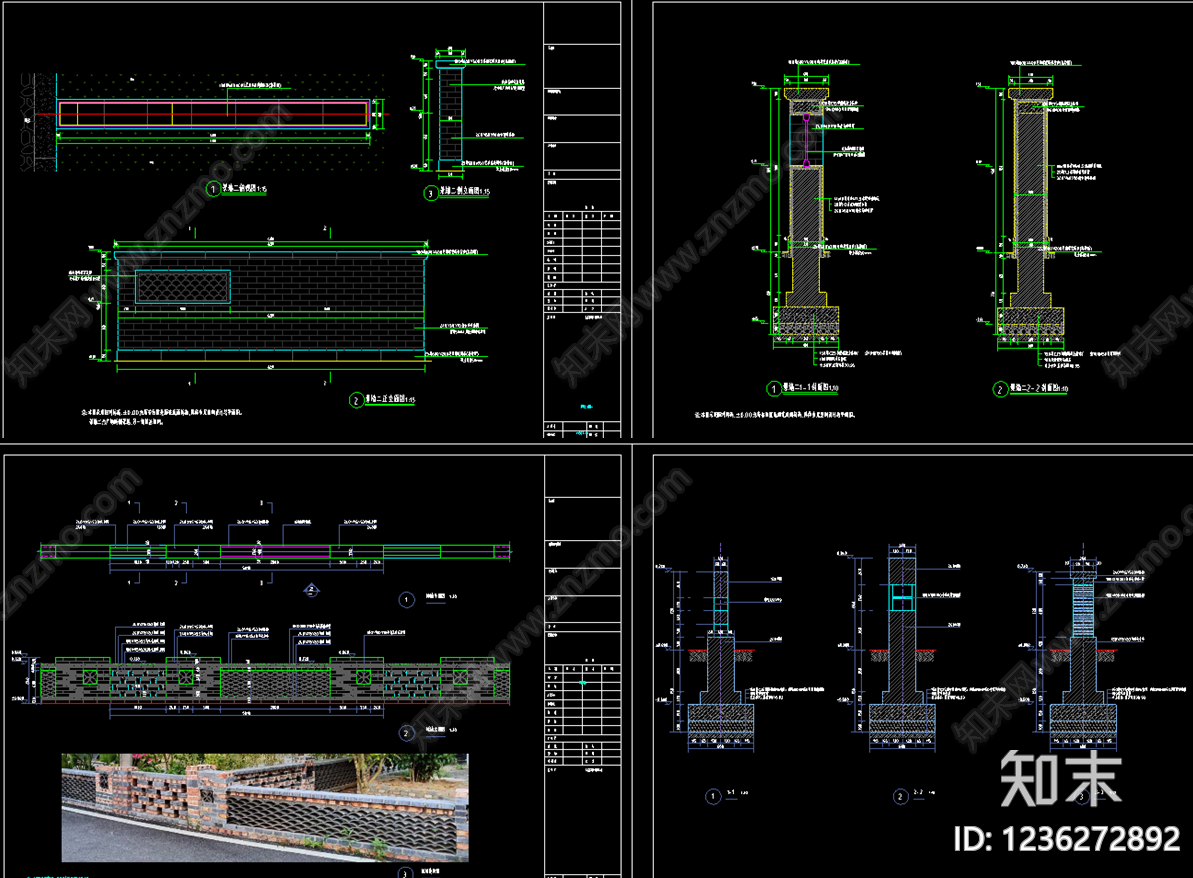Select the magenta baluster in the pillar section
This screenshot has width=1193, height=878.
click(806, 140)
